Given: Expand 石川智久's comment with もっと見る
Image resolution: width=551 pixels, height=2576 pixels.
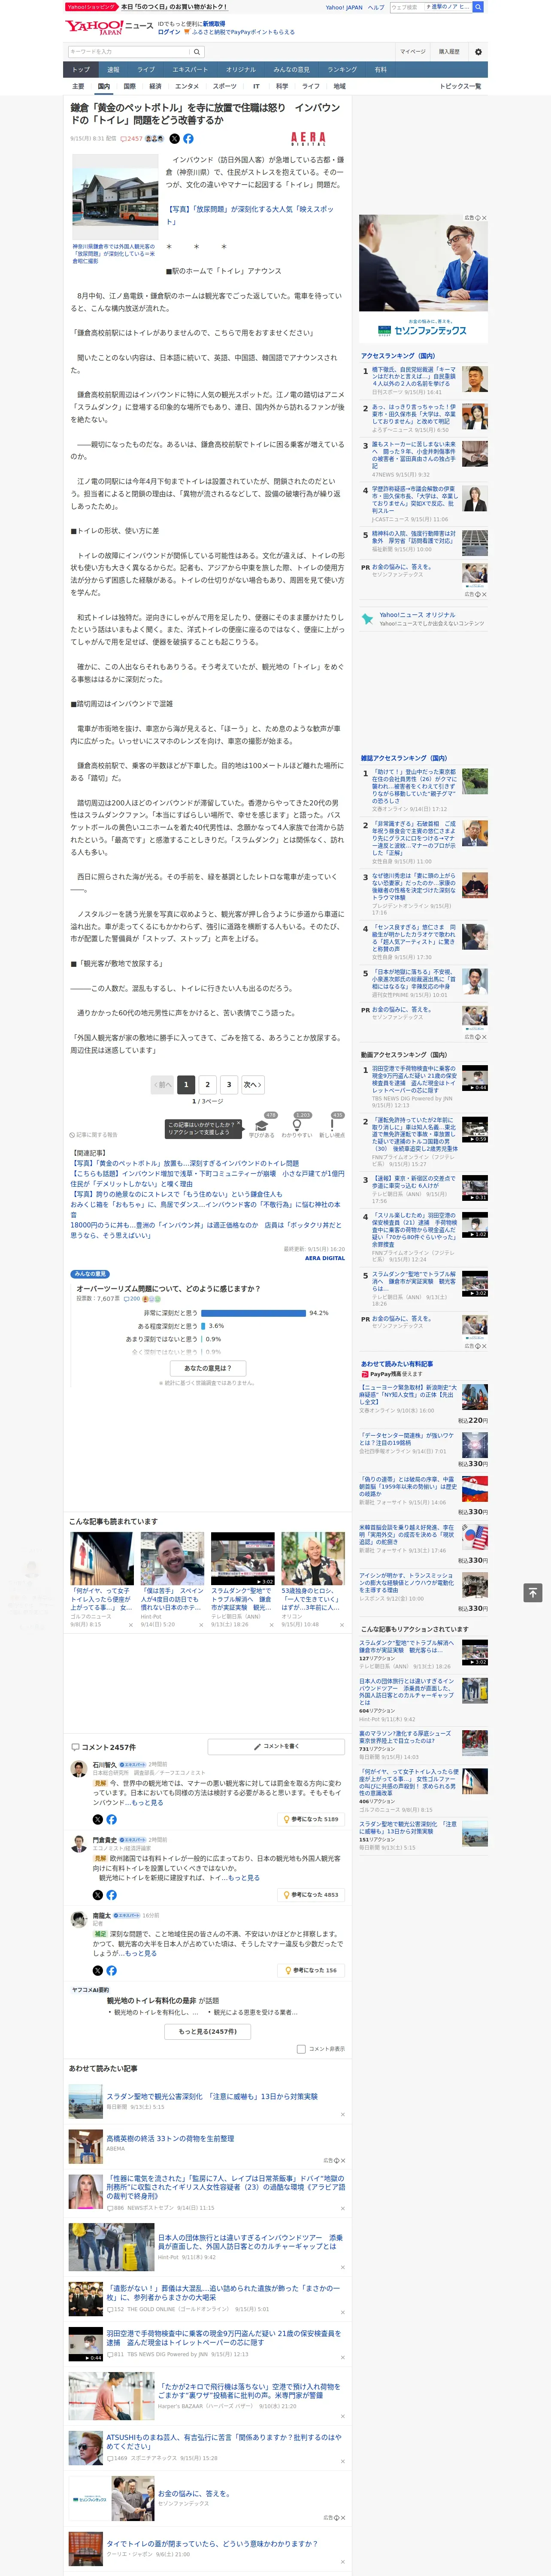Looking at the screenshot, I should click(x=147, y=1803).
